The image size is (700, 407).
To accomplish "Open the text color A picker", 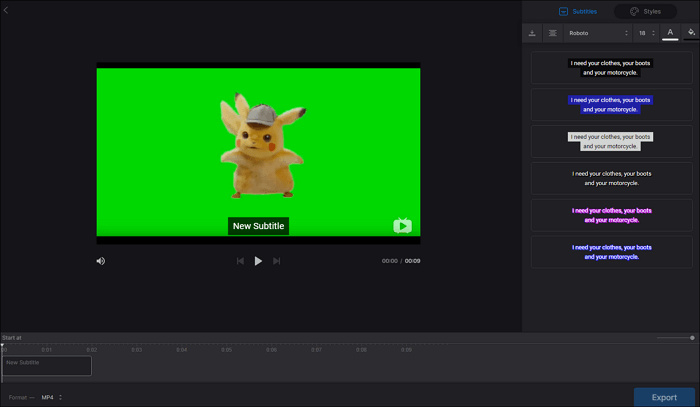I will pos(670,33).
